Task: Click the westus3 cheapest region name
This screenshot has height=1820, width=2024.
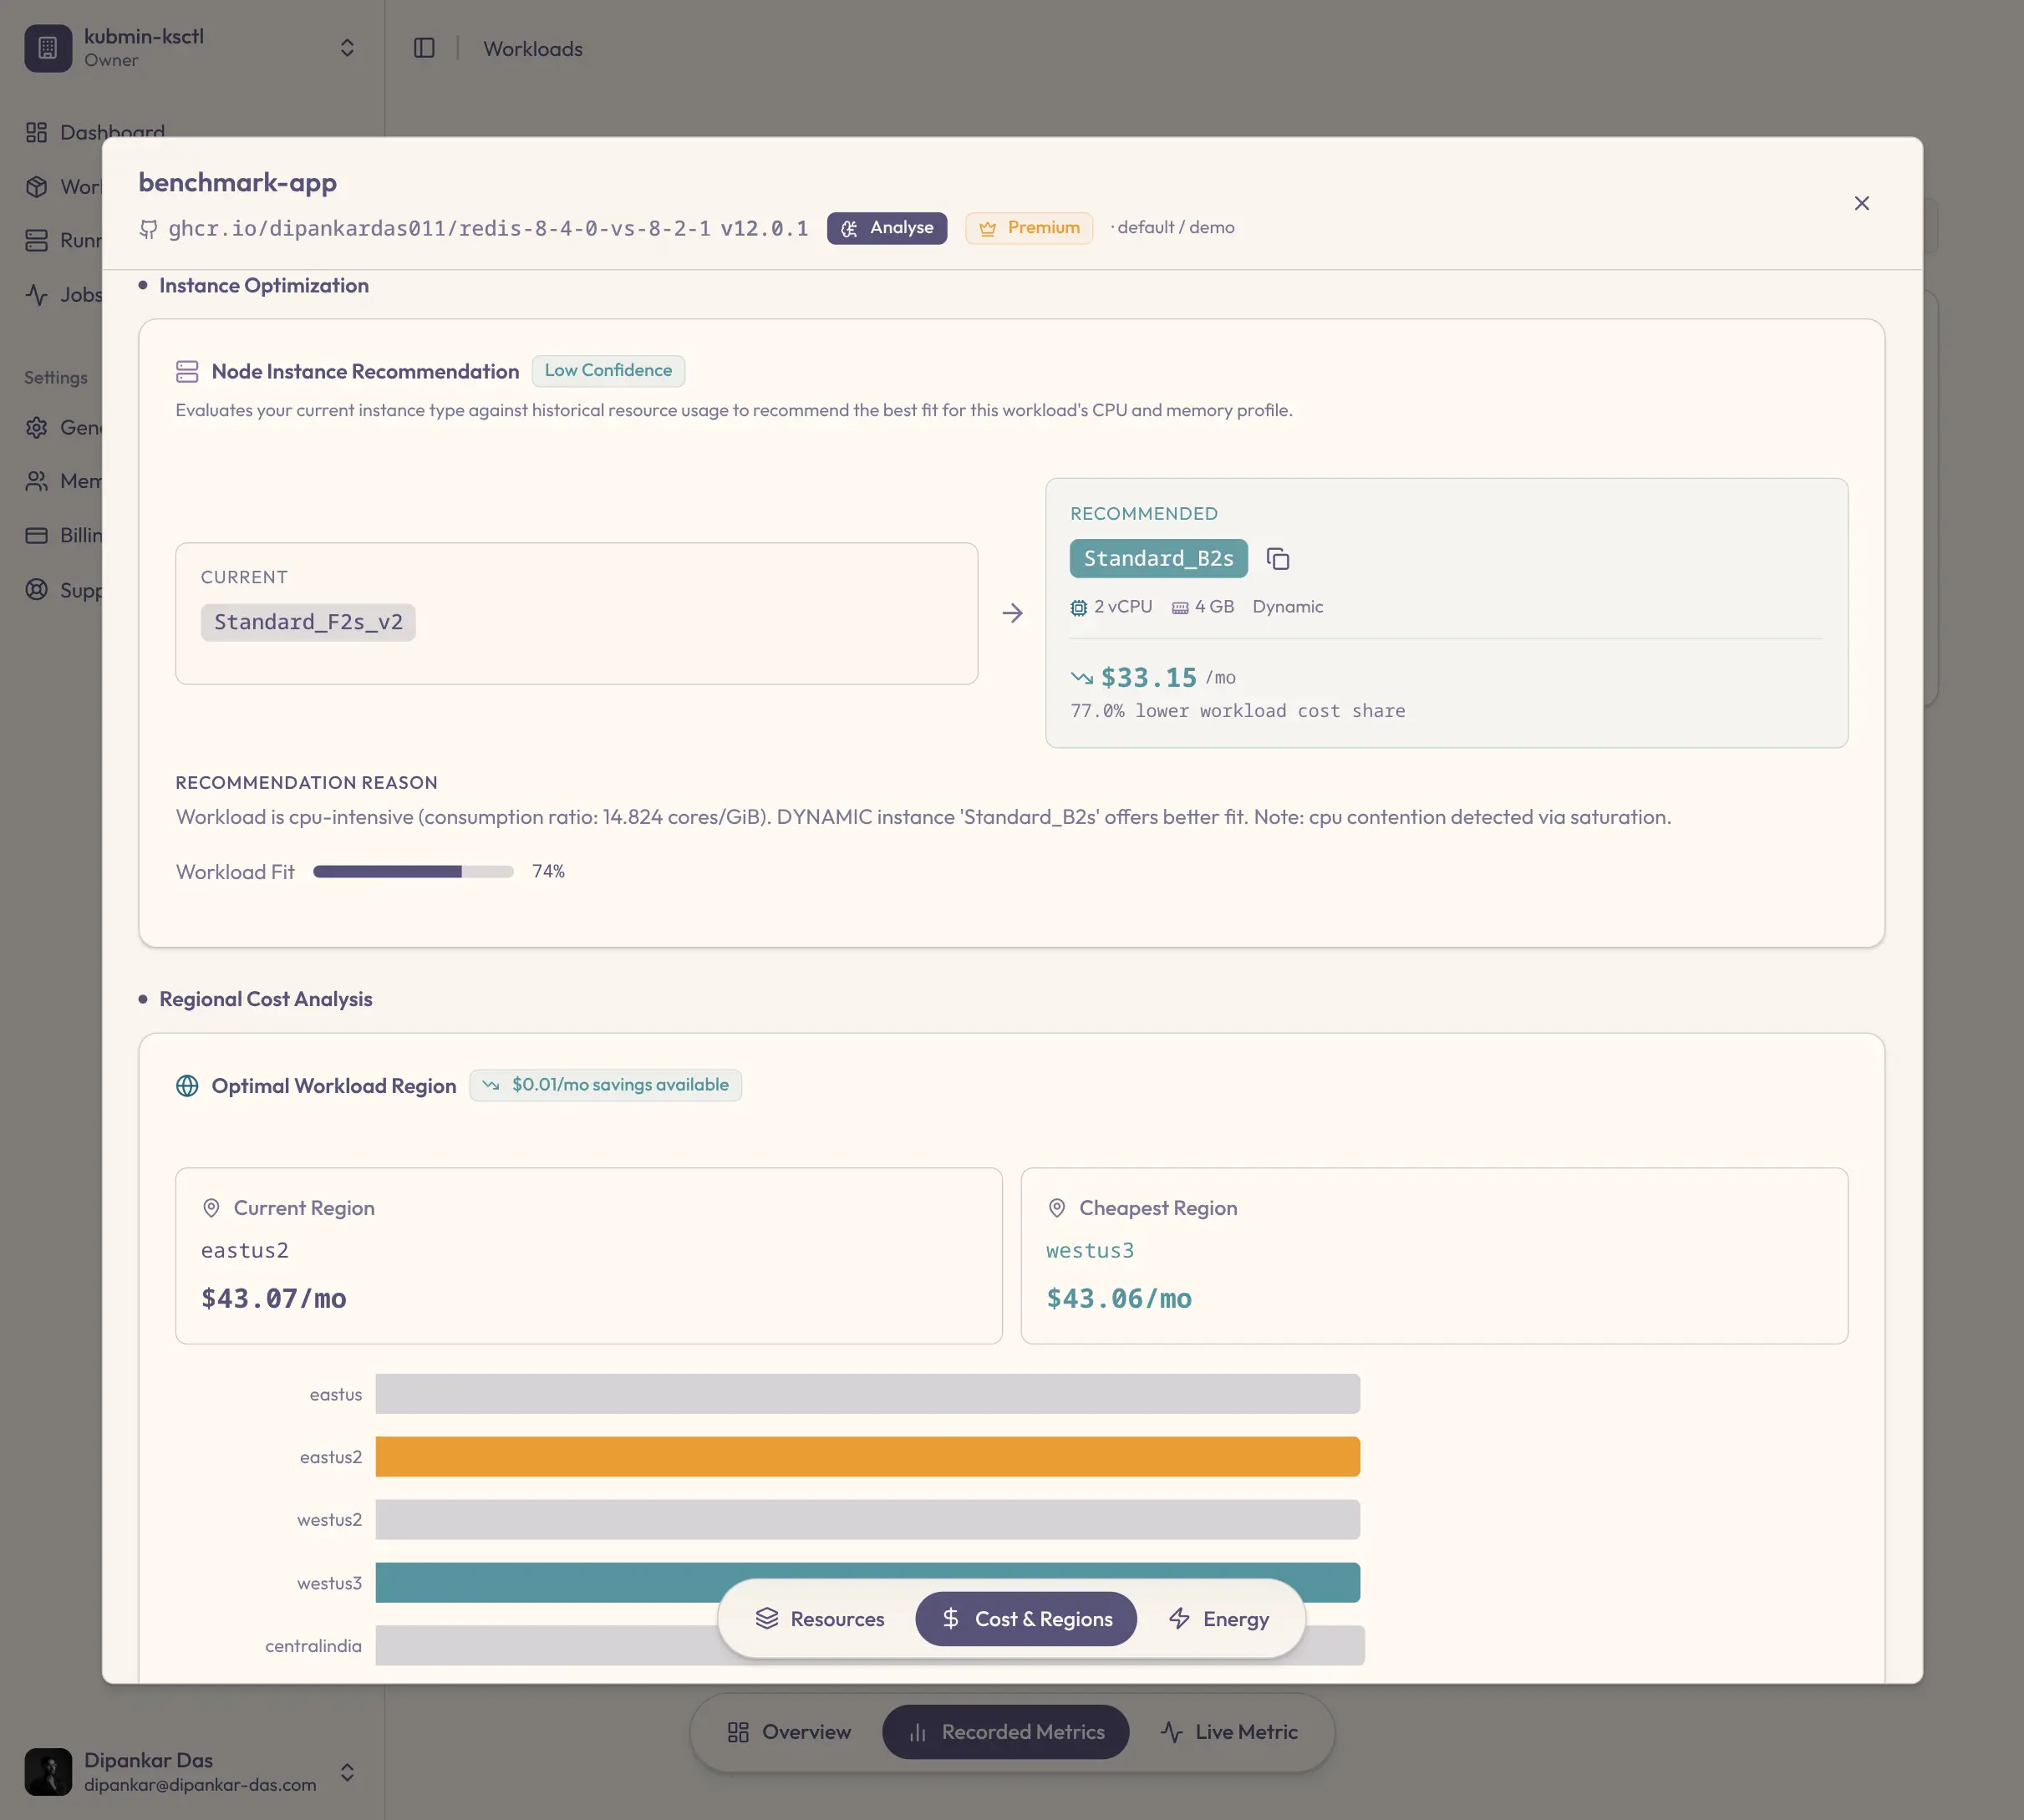Action: click(1090, 1251)
